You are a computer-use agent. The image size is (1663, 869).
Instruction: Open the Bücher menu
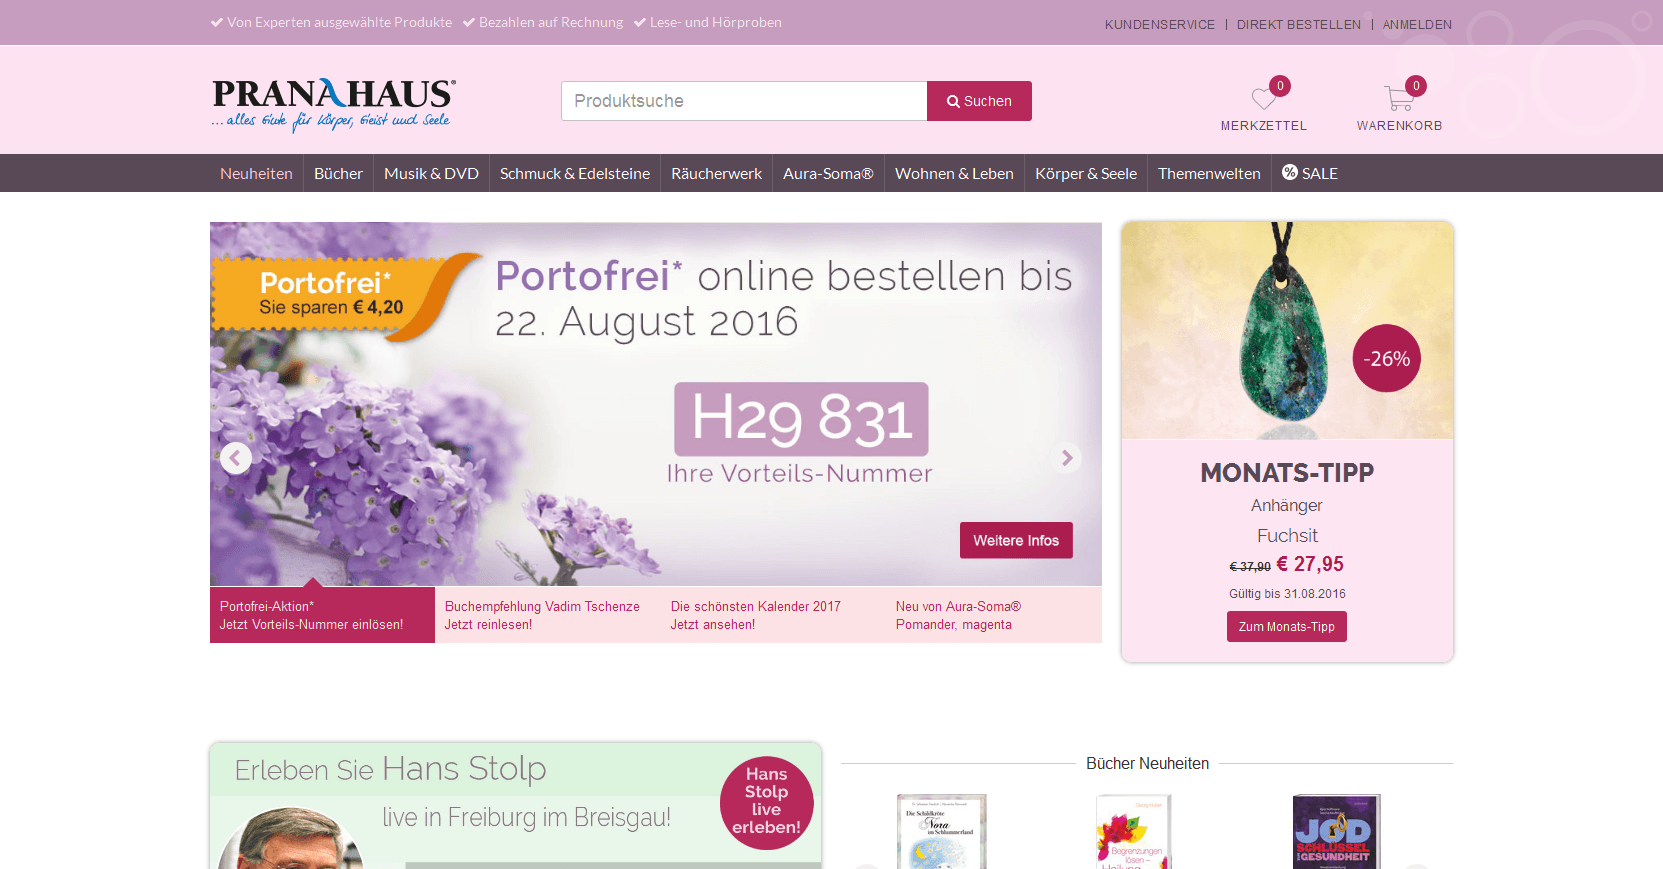click(x=338, y=173)
